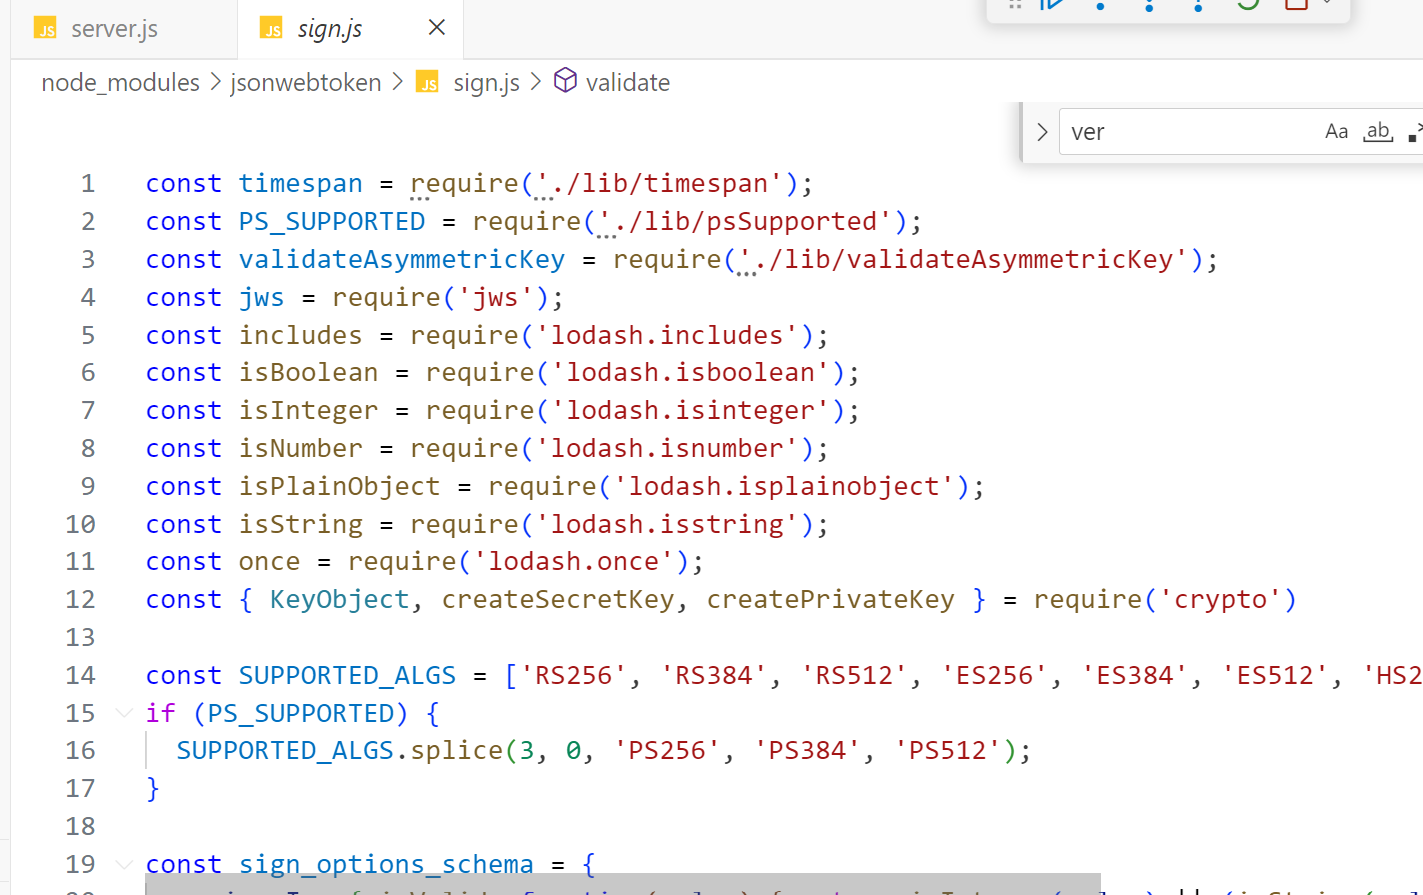Viewport: 1423px width, 895px height.
Task: Toggle Match Case (Aa) in find widget
Action: (1336, 131)
